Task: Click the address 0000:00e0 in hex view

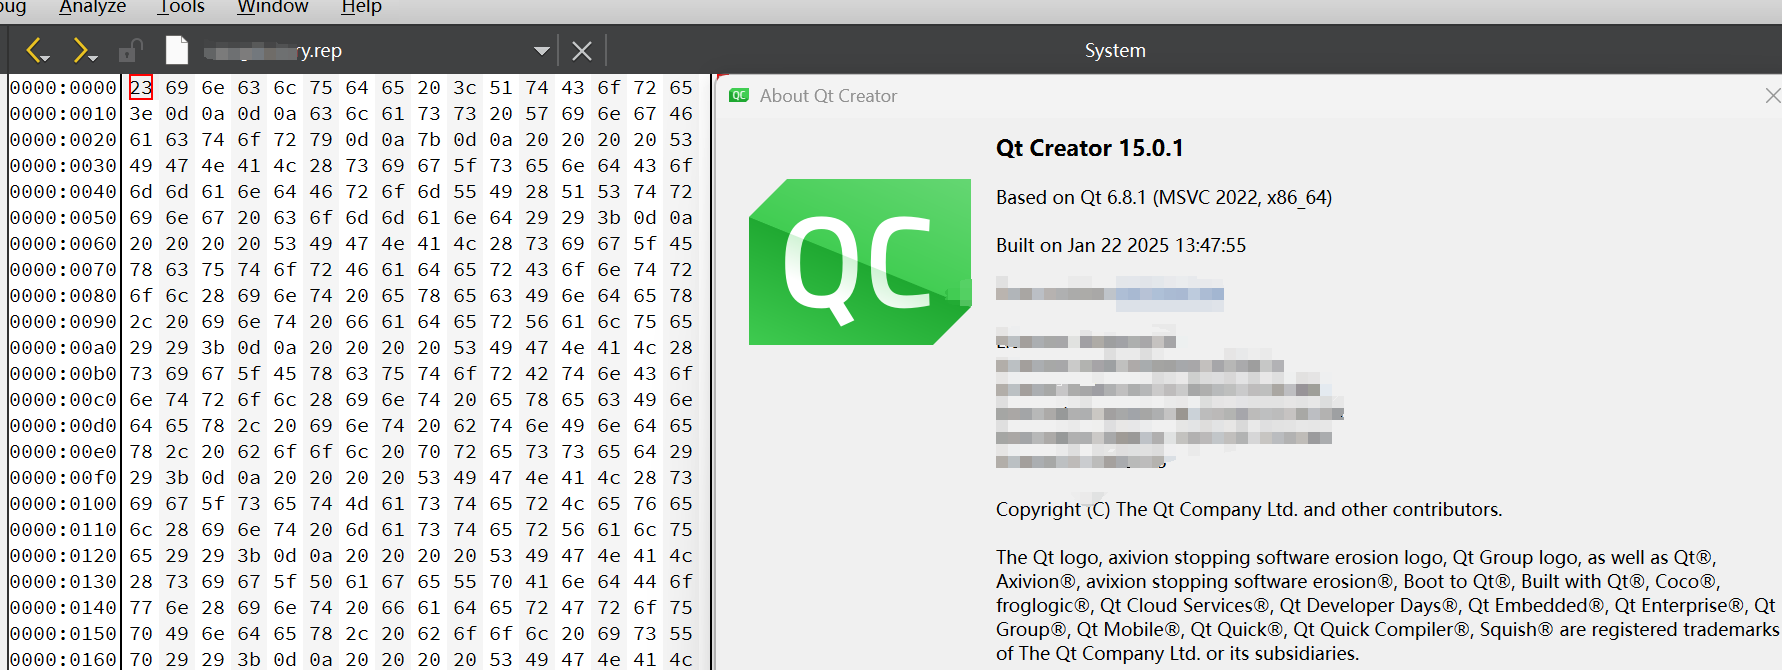Action: [x=63, y=452]
